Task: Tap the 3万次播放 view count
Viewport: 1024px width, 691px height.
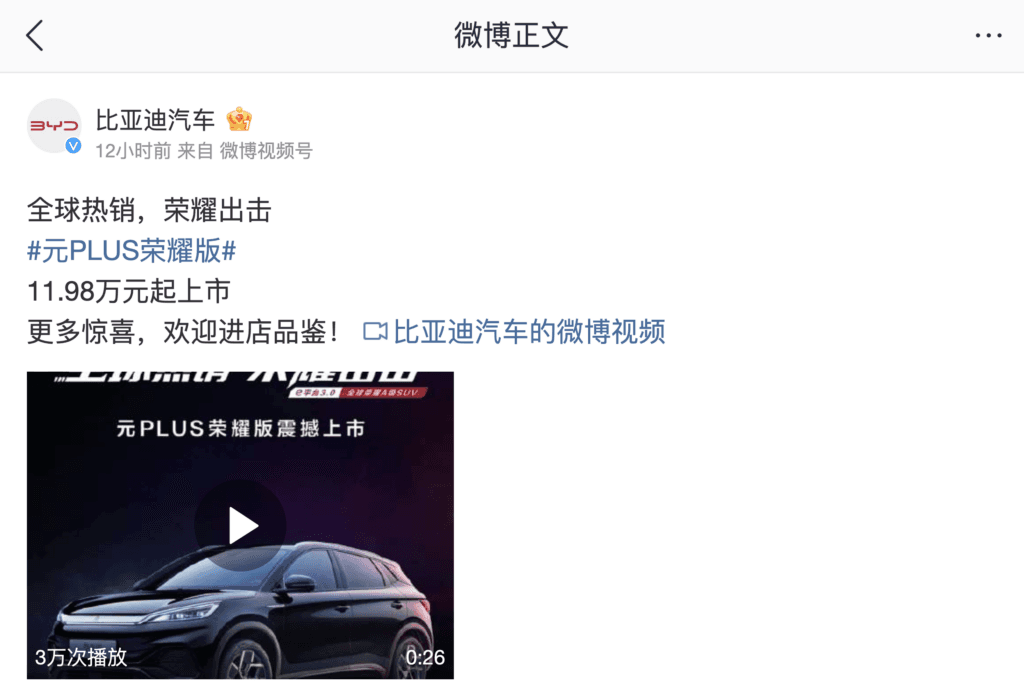Action: tap(81, 657)
